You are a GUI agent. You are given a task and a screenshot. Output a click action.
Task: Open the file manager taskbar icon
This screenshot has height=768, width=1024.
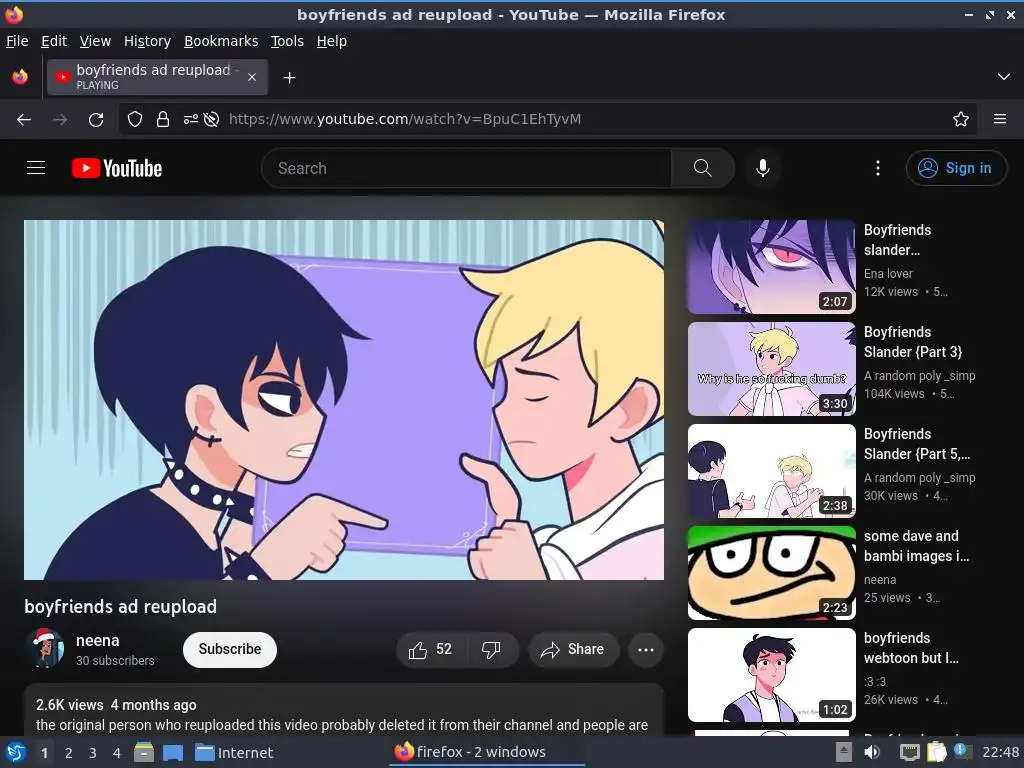tap(144, 752)
